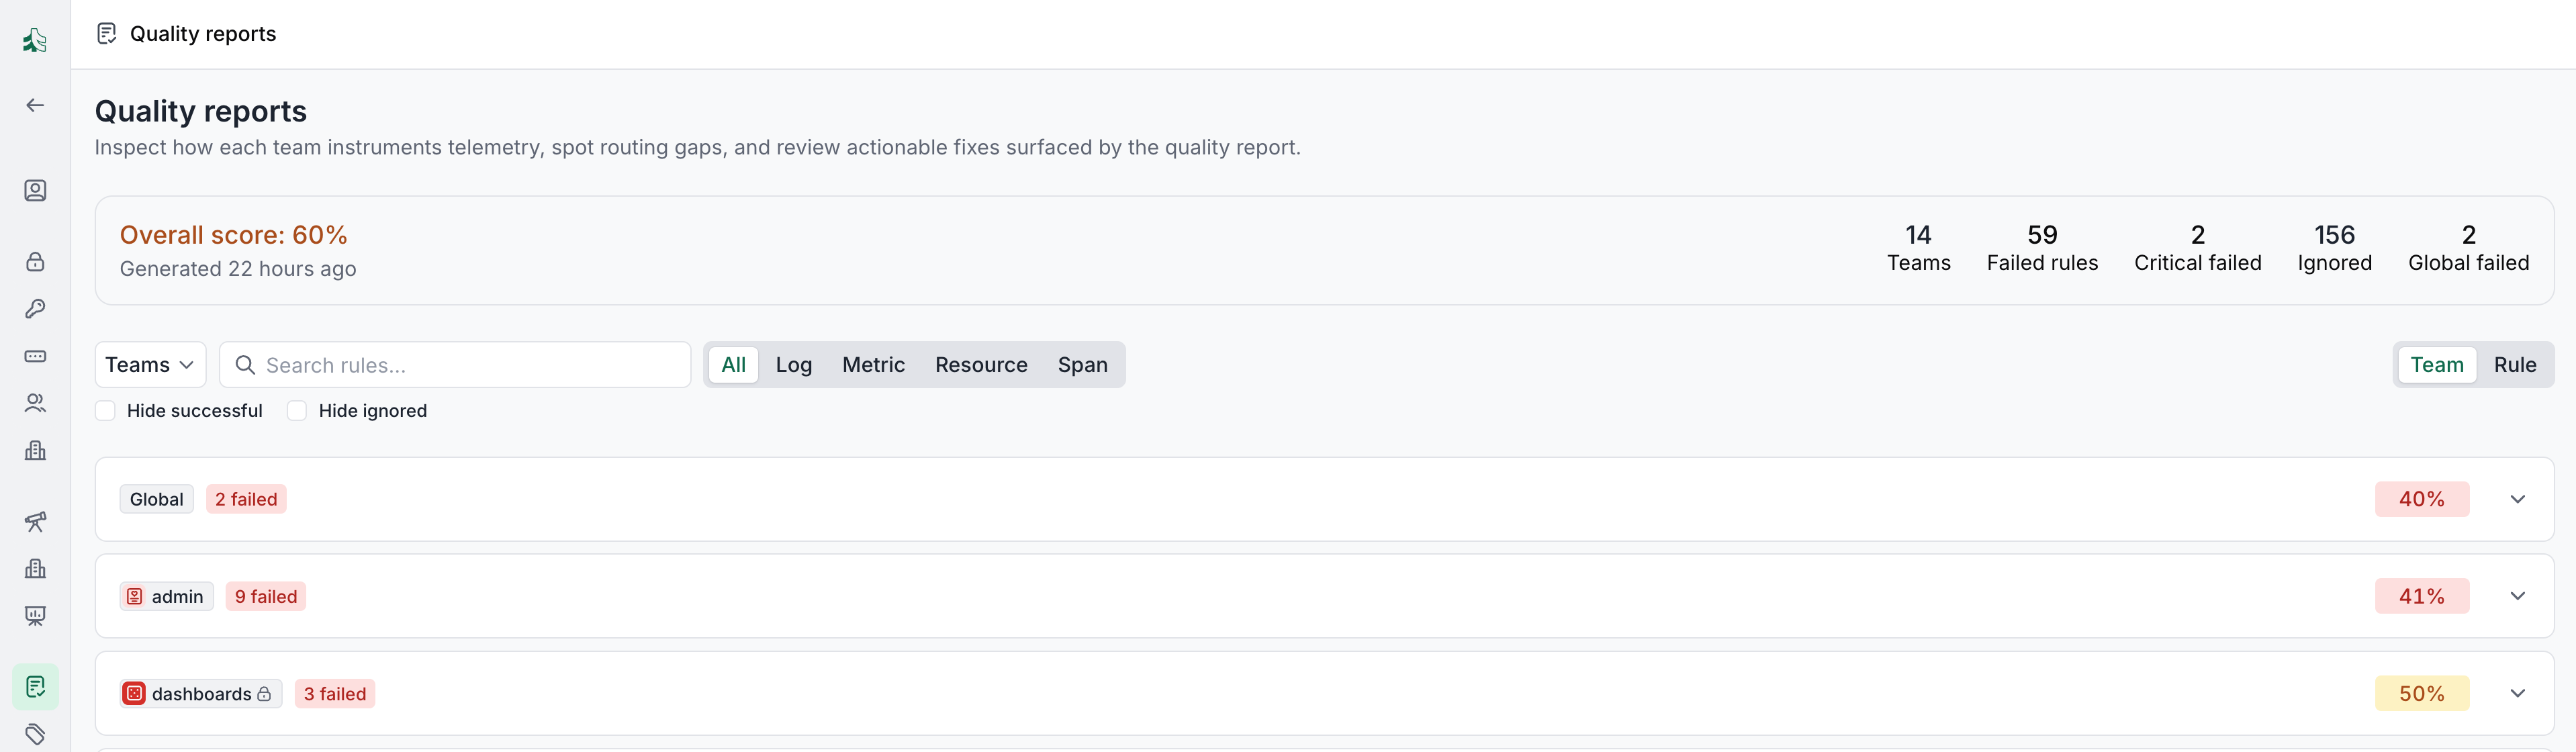The width and height of the screenshot is (2576, 752).
Task: Click the Search rules input field
Action: click(x=455, y=365)
